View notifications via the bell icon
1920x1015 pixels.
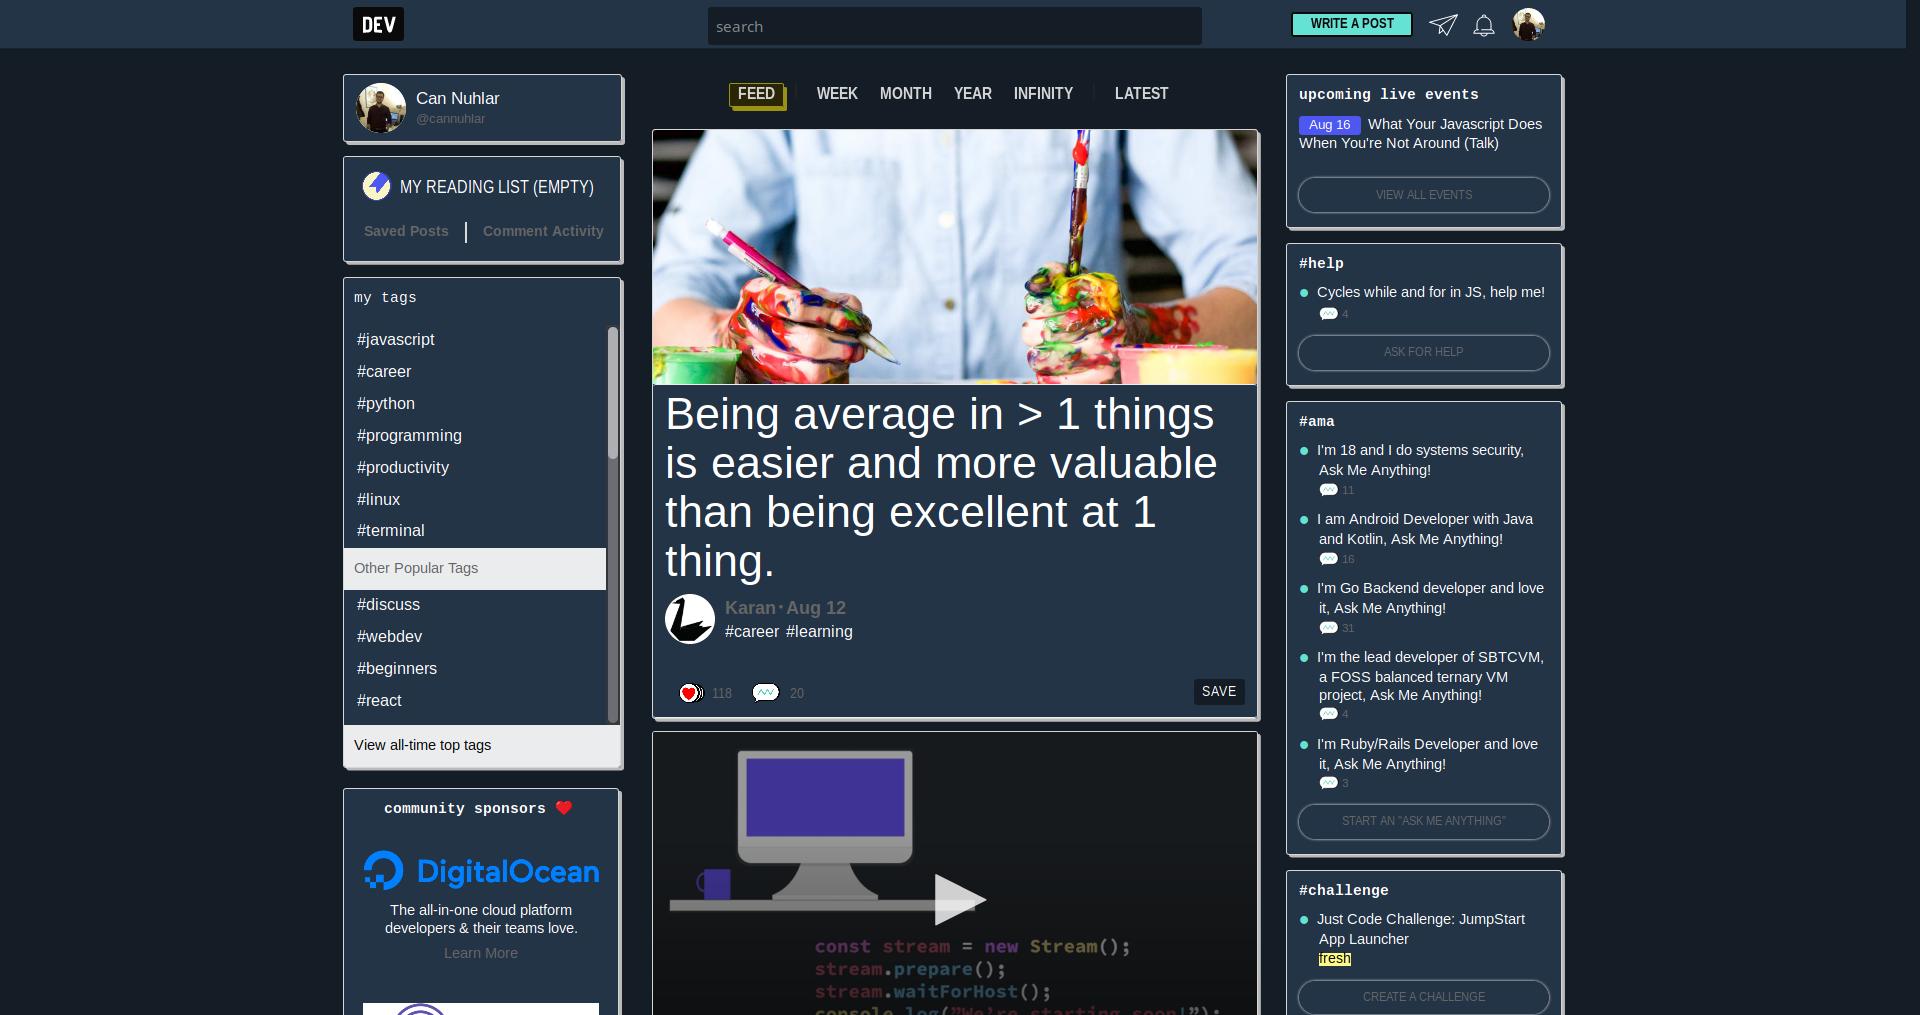pos(1484,25)
